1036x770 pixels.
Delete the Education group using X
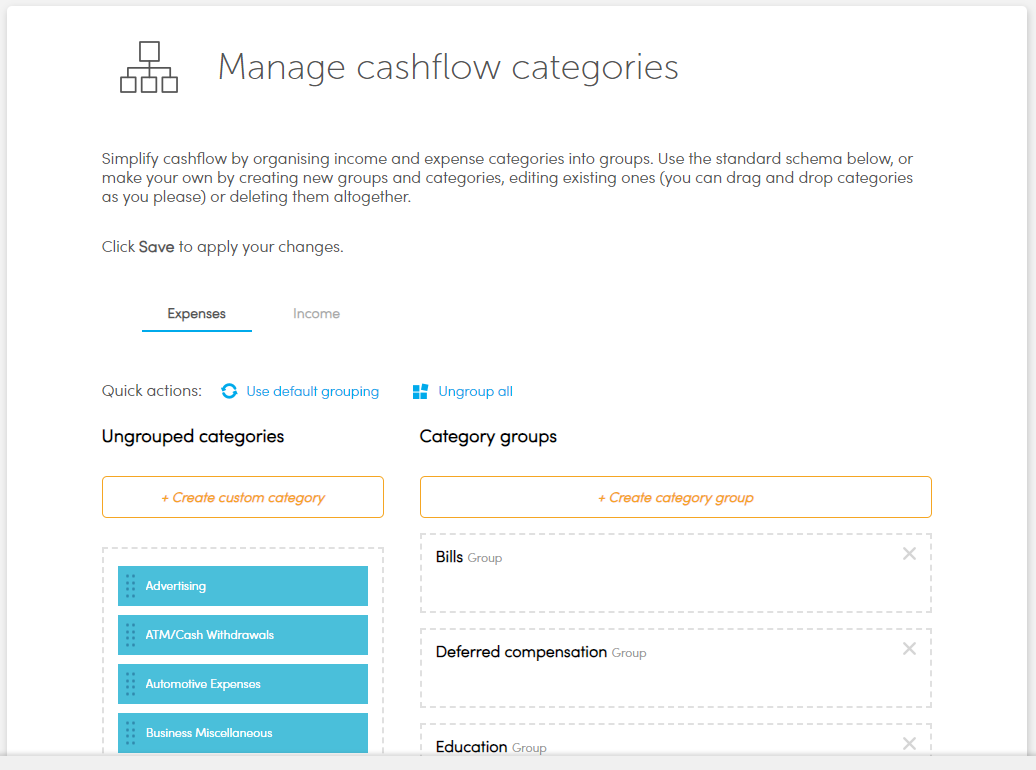909,744
